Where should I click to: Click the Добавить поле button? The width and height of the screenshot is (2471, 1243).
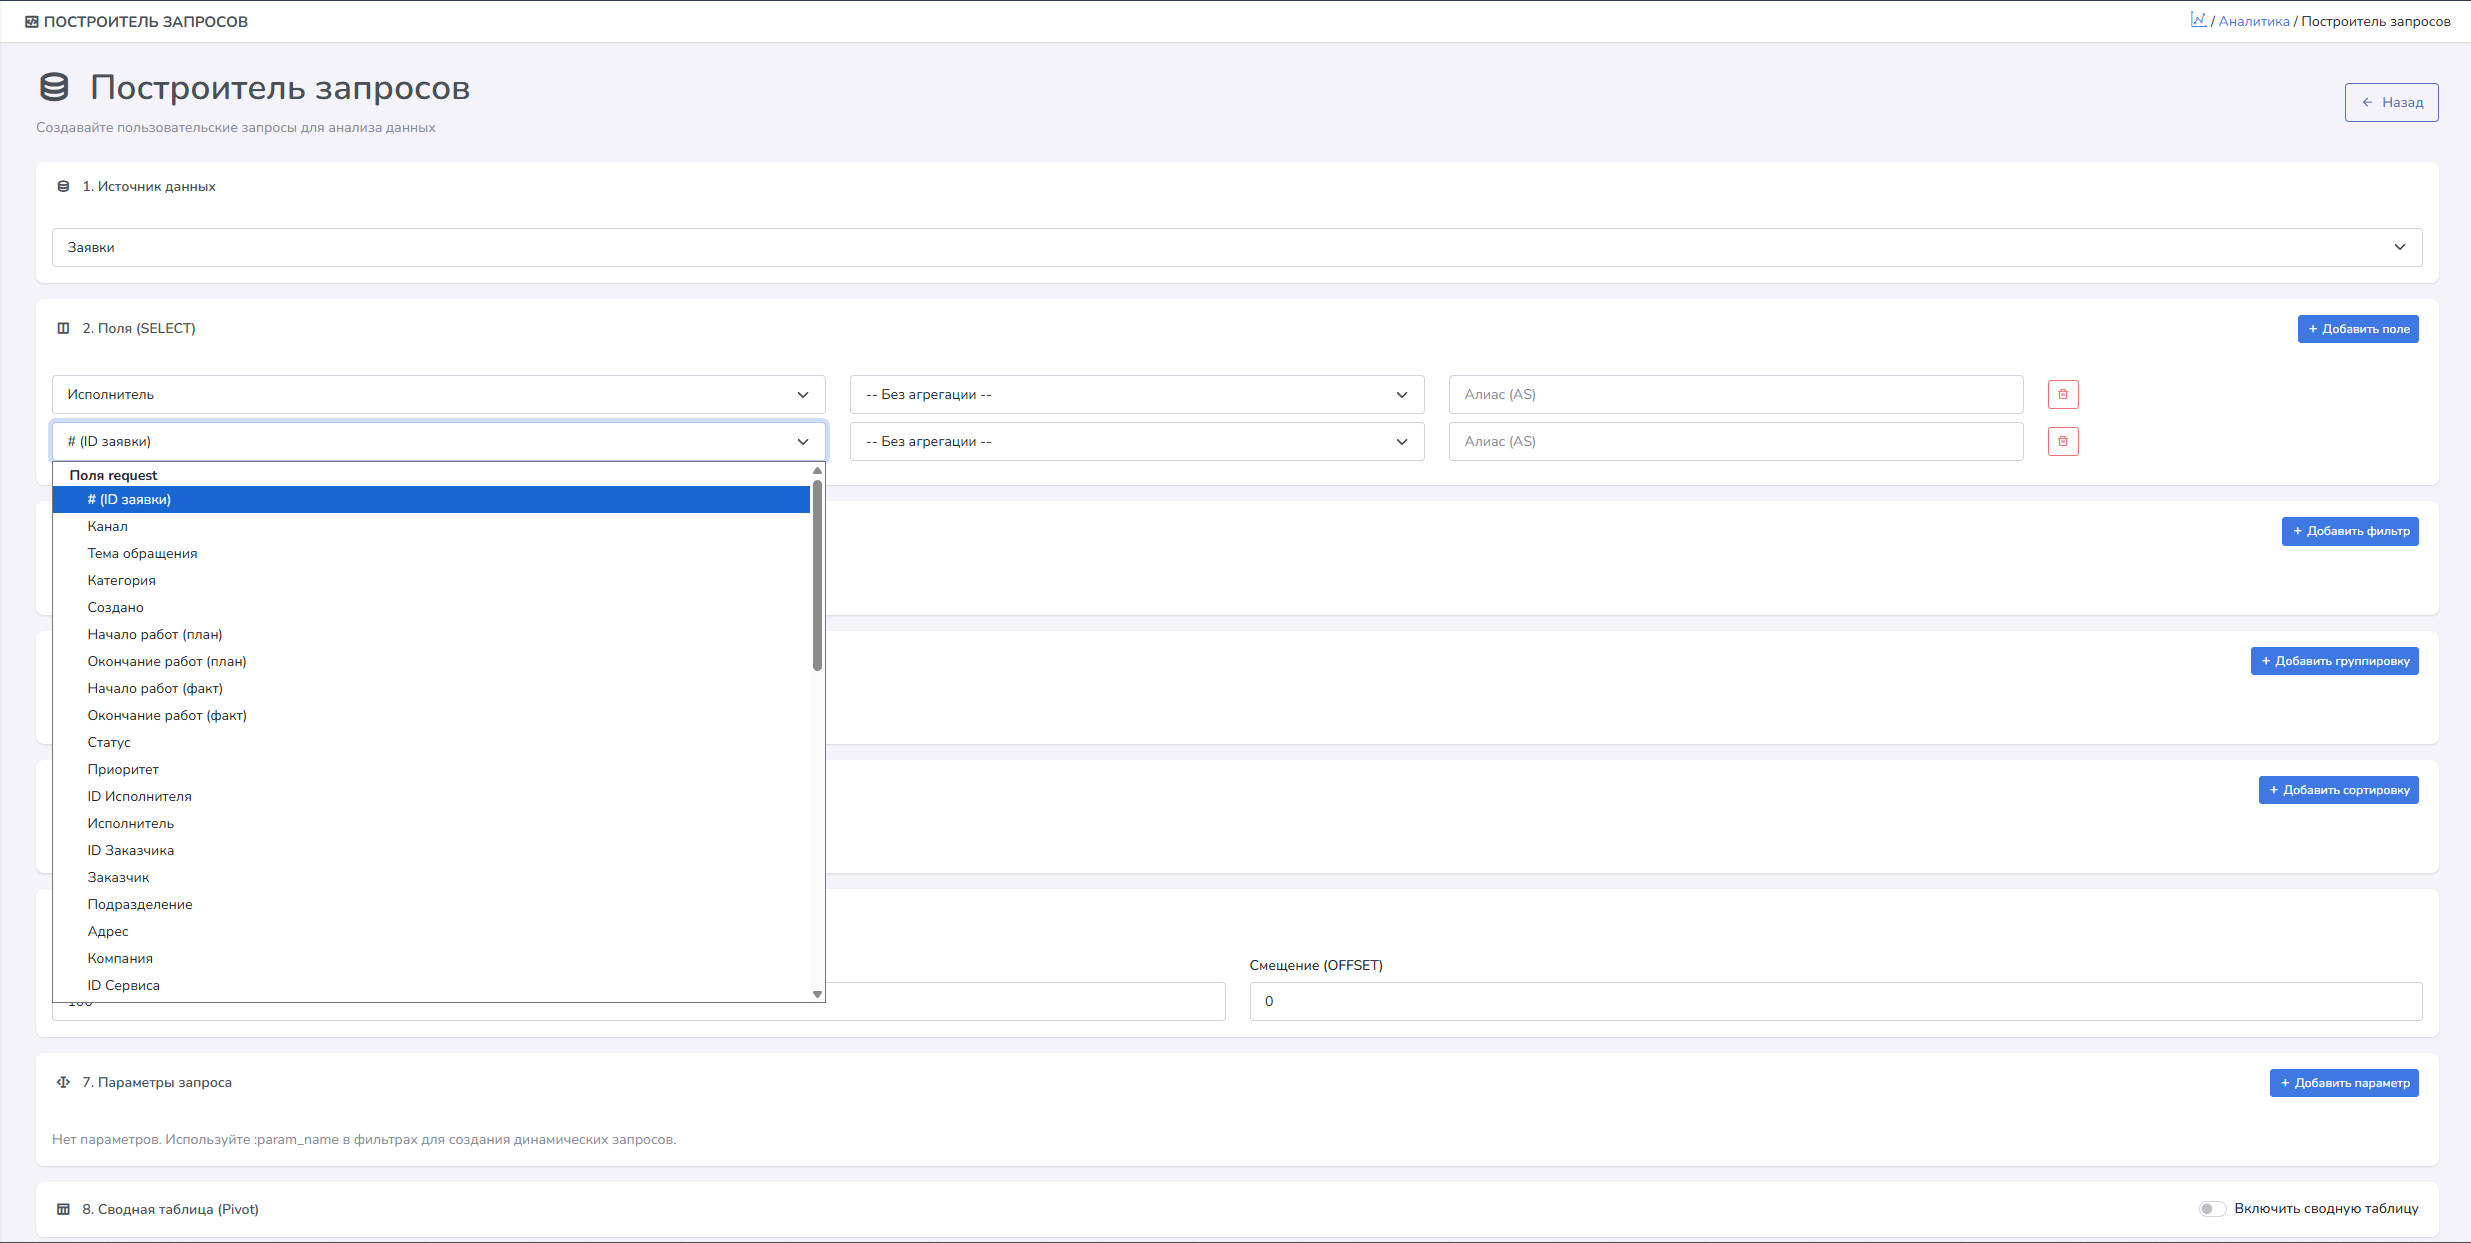(2357, 329)
